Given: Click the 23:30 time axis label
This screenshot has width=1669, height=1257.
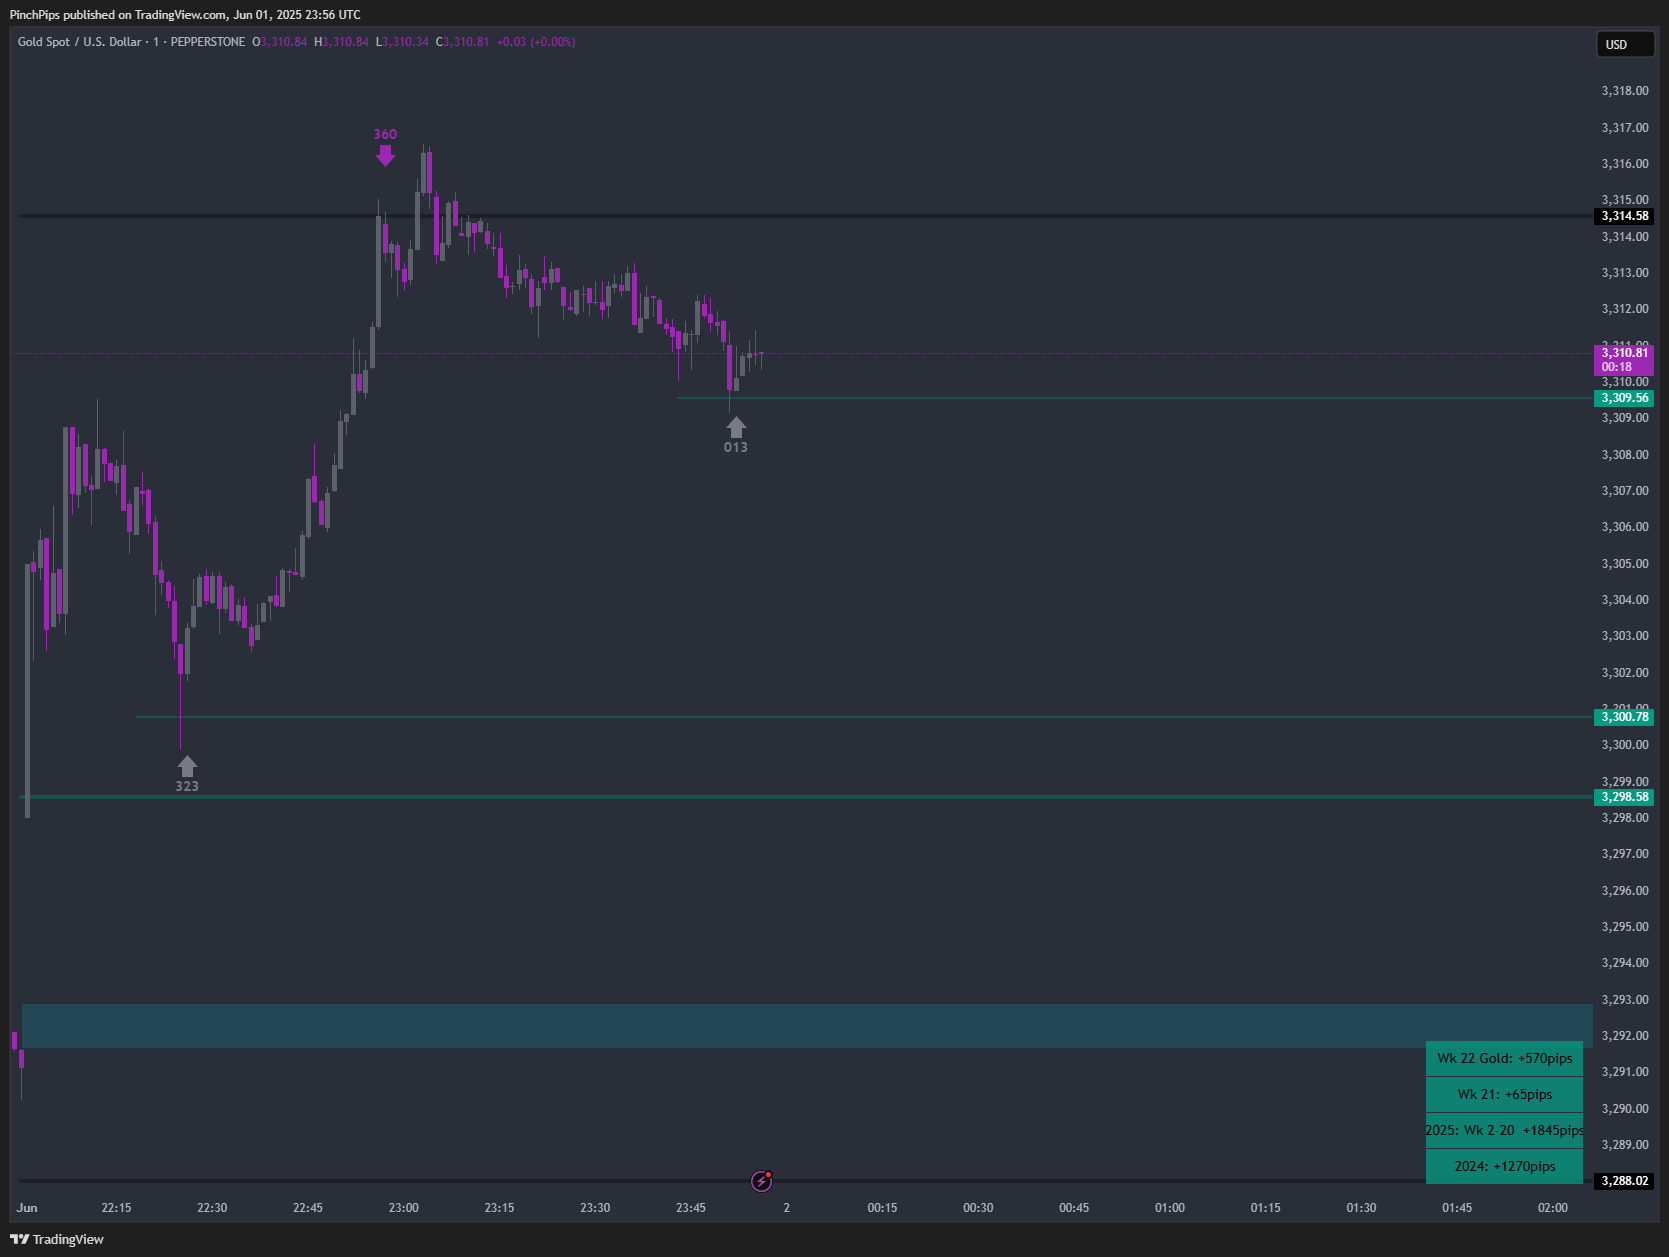Looking at the screenshot, I should (595, 1208).
